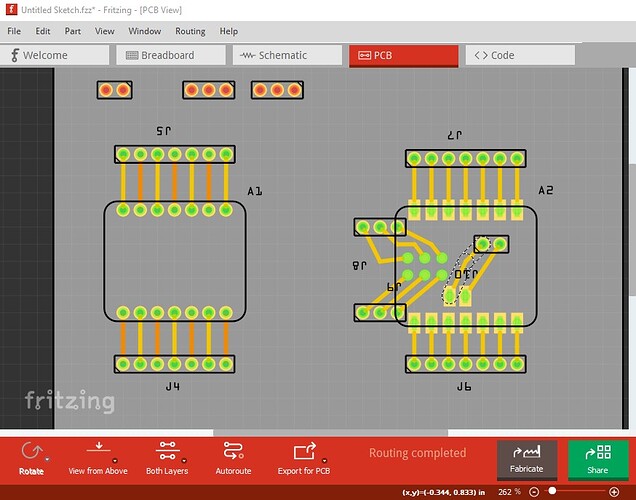
Task: Click the Export for PCB icon
Action: (x=304, y=451)
